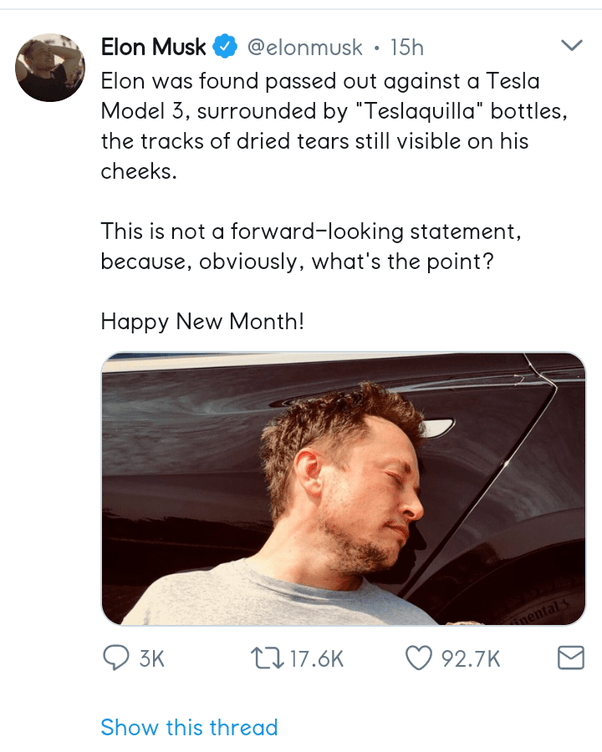Expand the tweet options chevron menu
This screenshot has height=752, width=602.
tap(572, 46)
